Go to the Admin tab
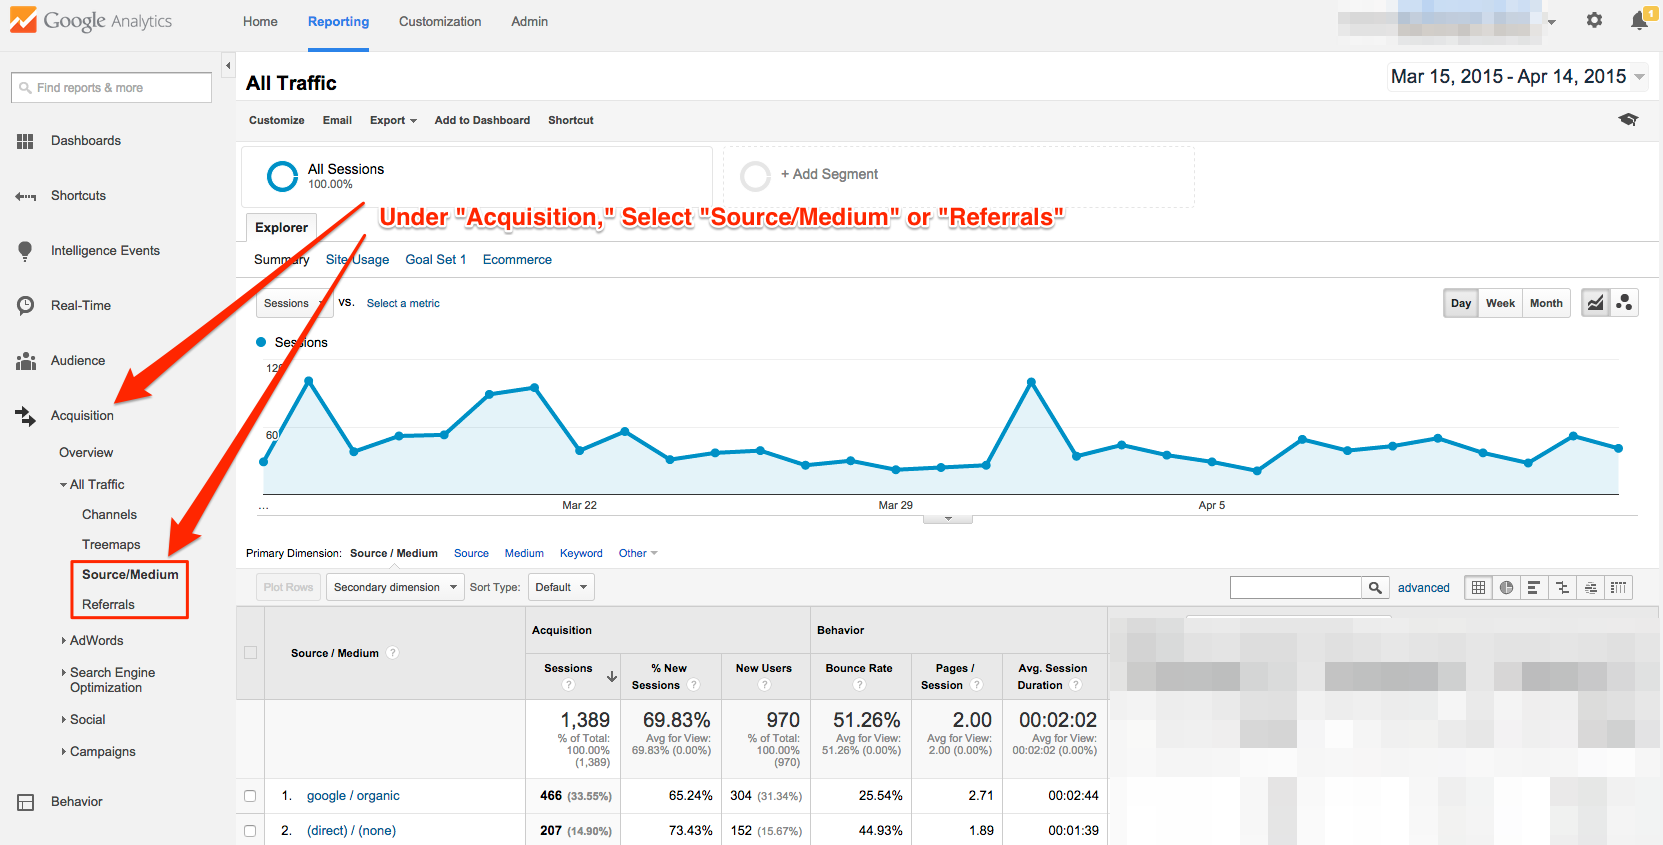This screenshot has height=845, width=1663. pos(529,21)
